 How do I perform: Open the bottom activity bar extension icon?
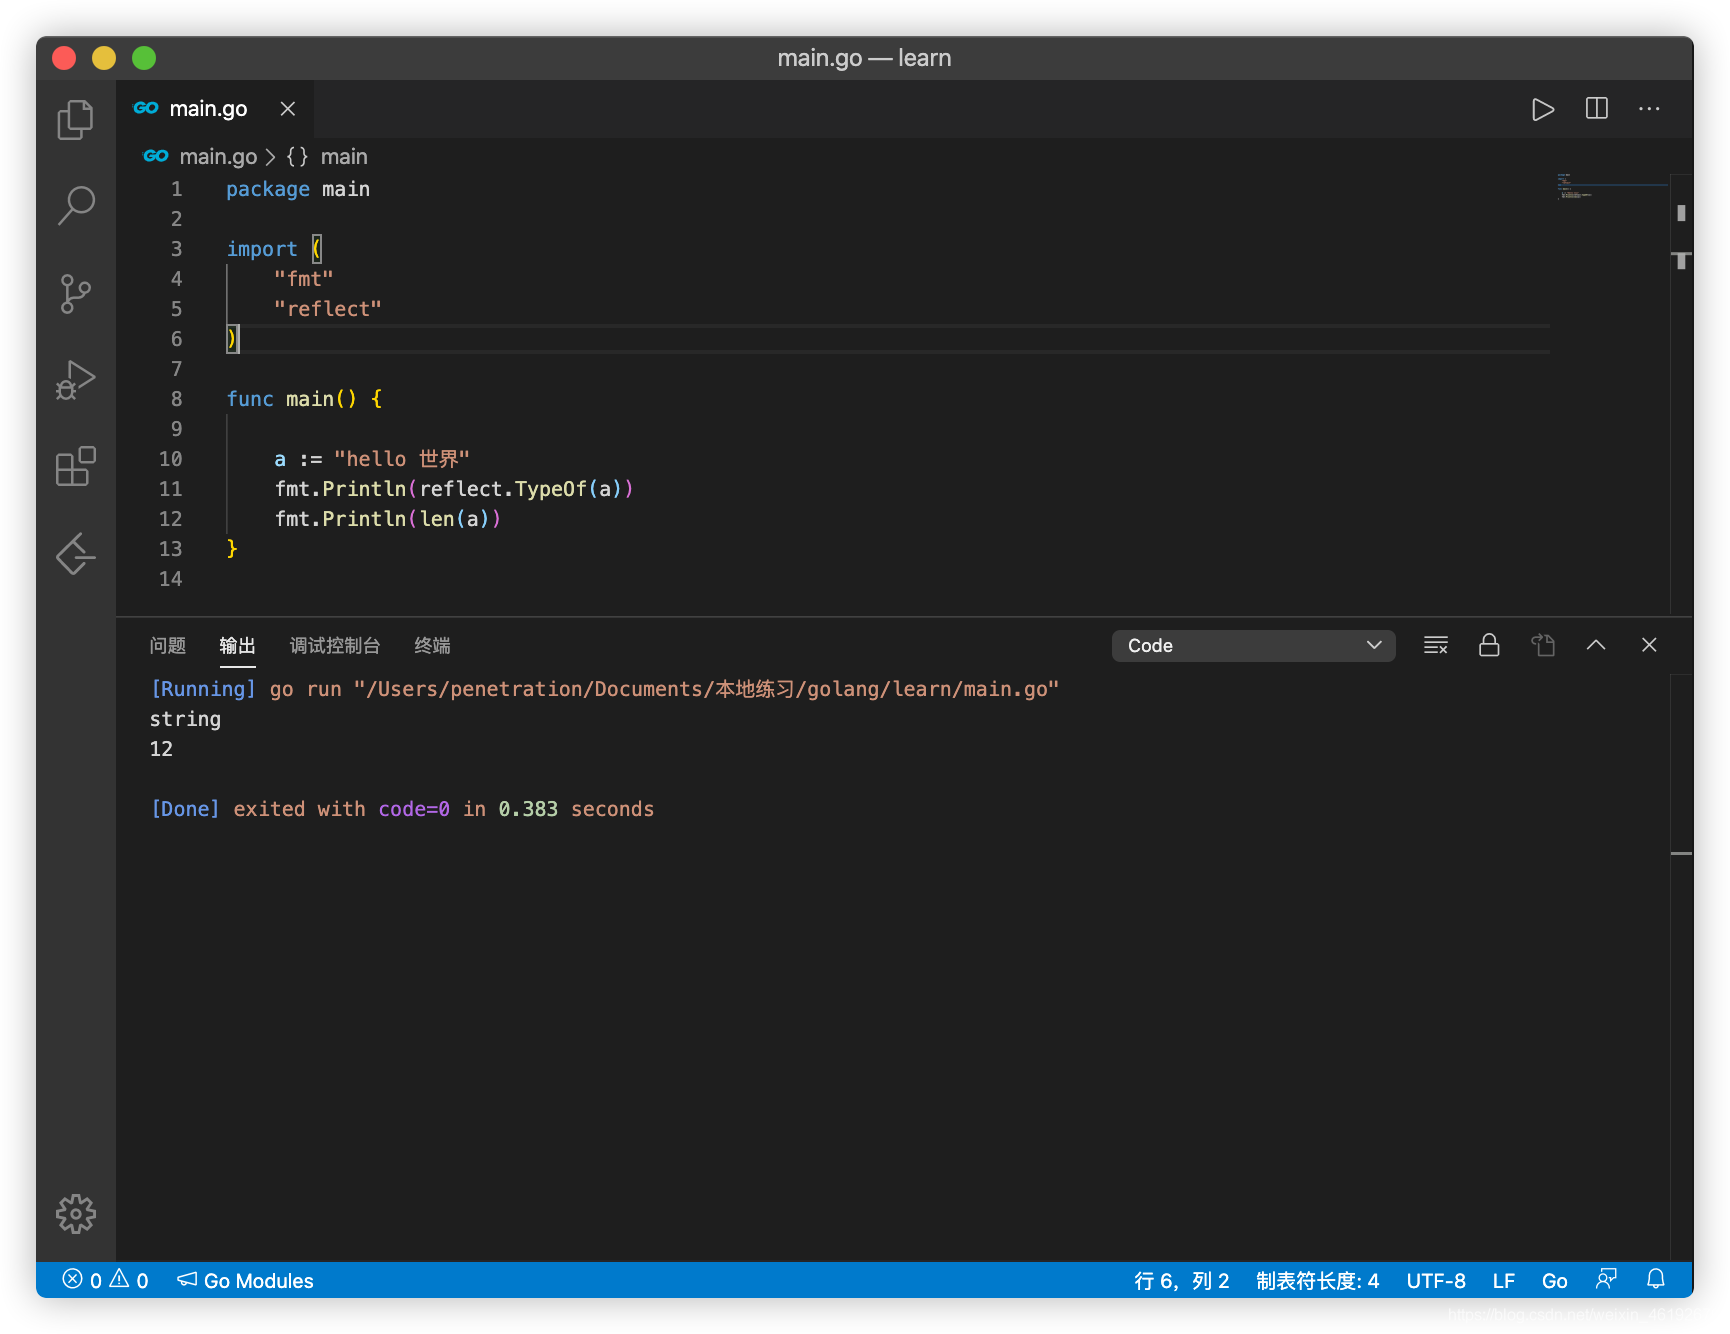[76, 554]
